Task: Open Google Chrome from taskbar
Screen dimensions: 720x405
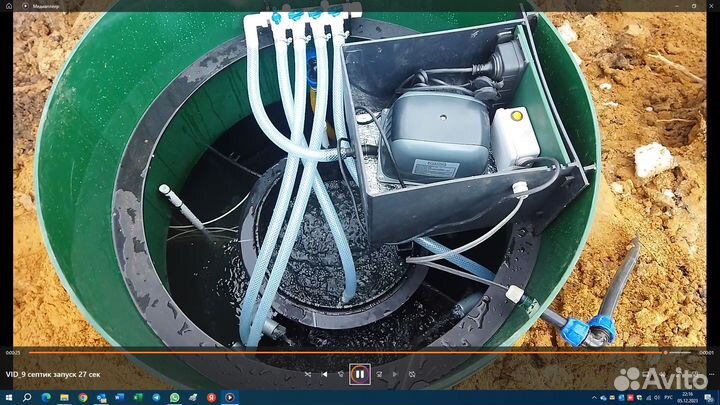Action: [83, 397]
